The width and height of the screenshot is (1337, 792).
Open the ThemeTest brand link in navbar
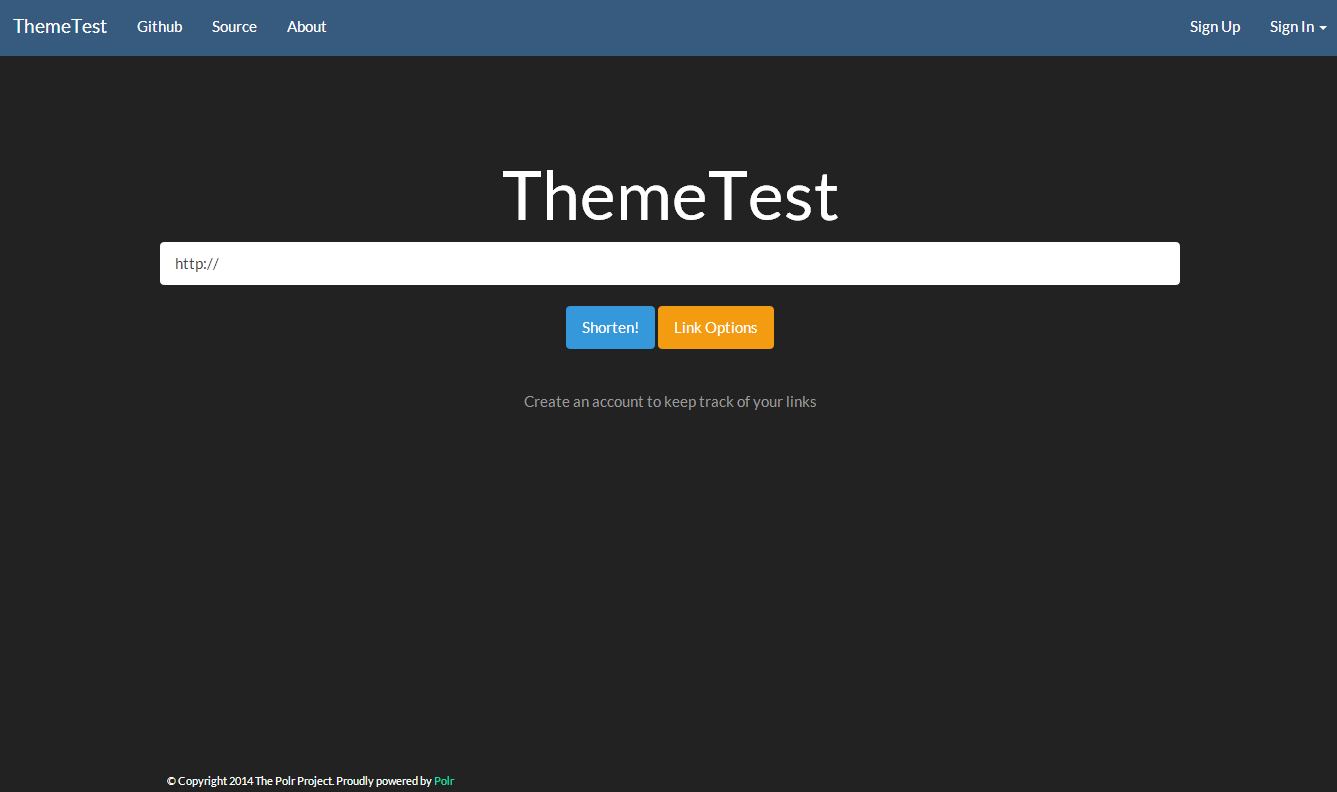coord(60,27)
